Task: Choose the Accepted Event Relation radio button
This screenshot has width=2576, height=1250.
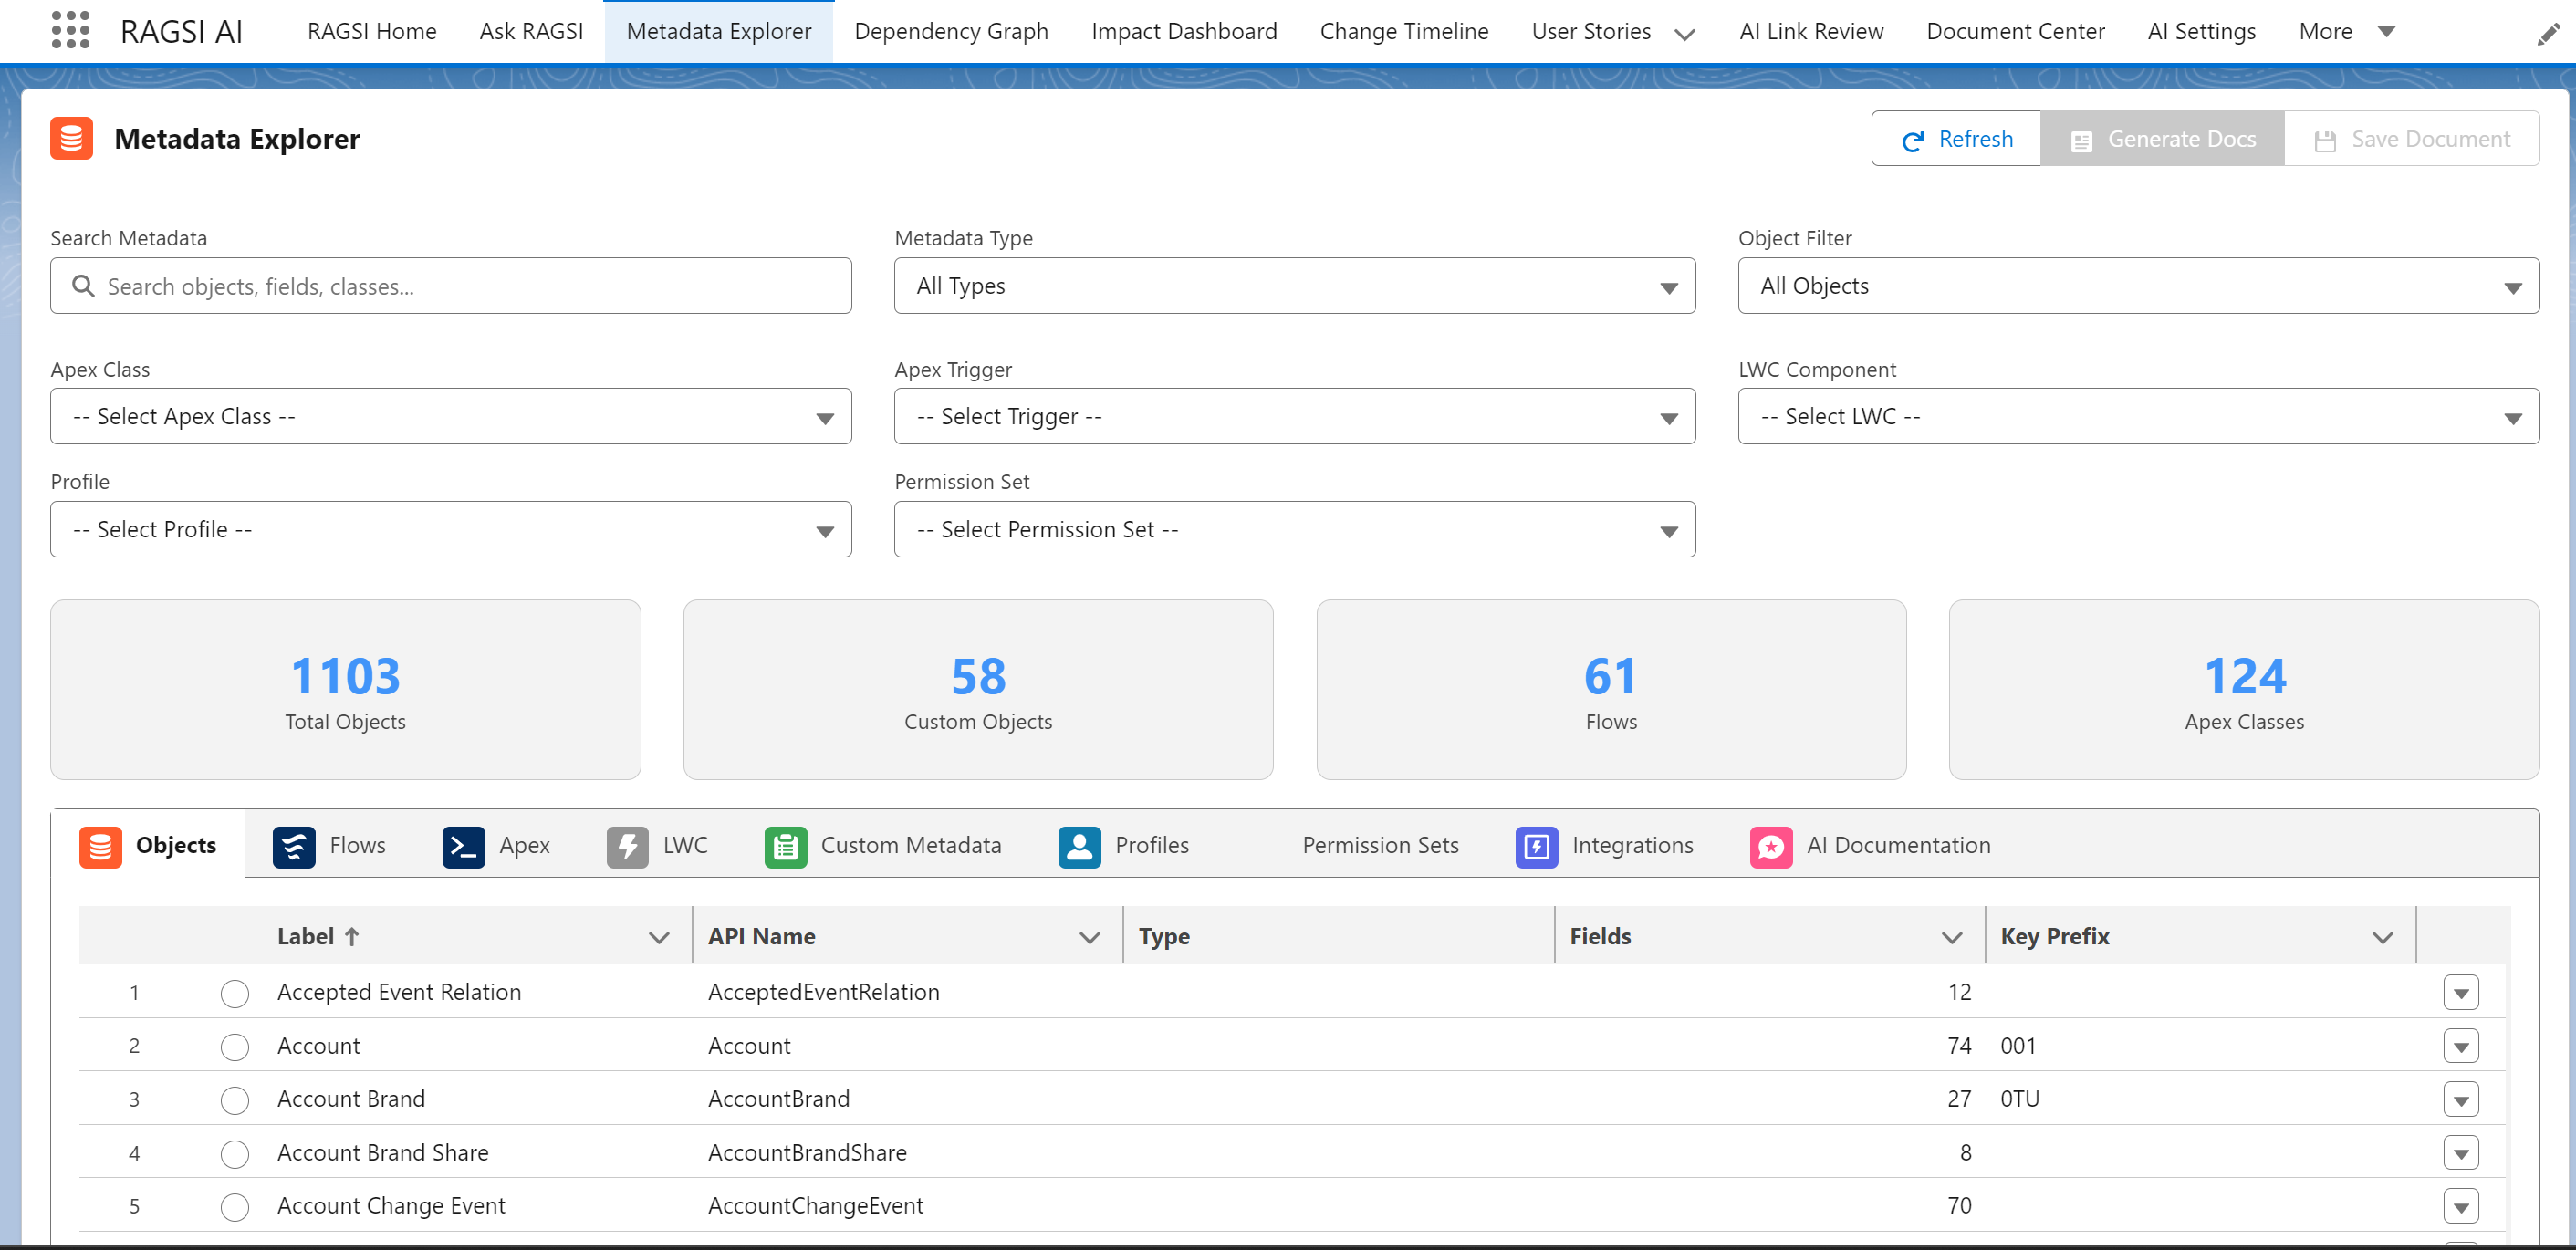Action: pos(235,993)
